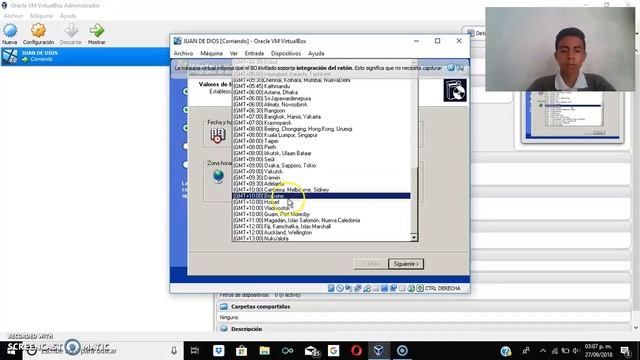Choose GMT+05:45 Kathmandu time zone
The height and width of the screenshot is (360, 640).
[x=321, y=86]
